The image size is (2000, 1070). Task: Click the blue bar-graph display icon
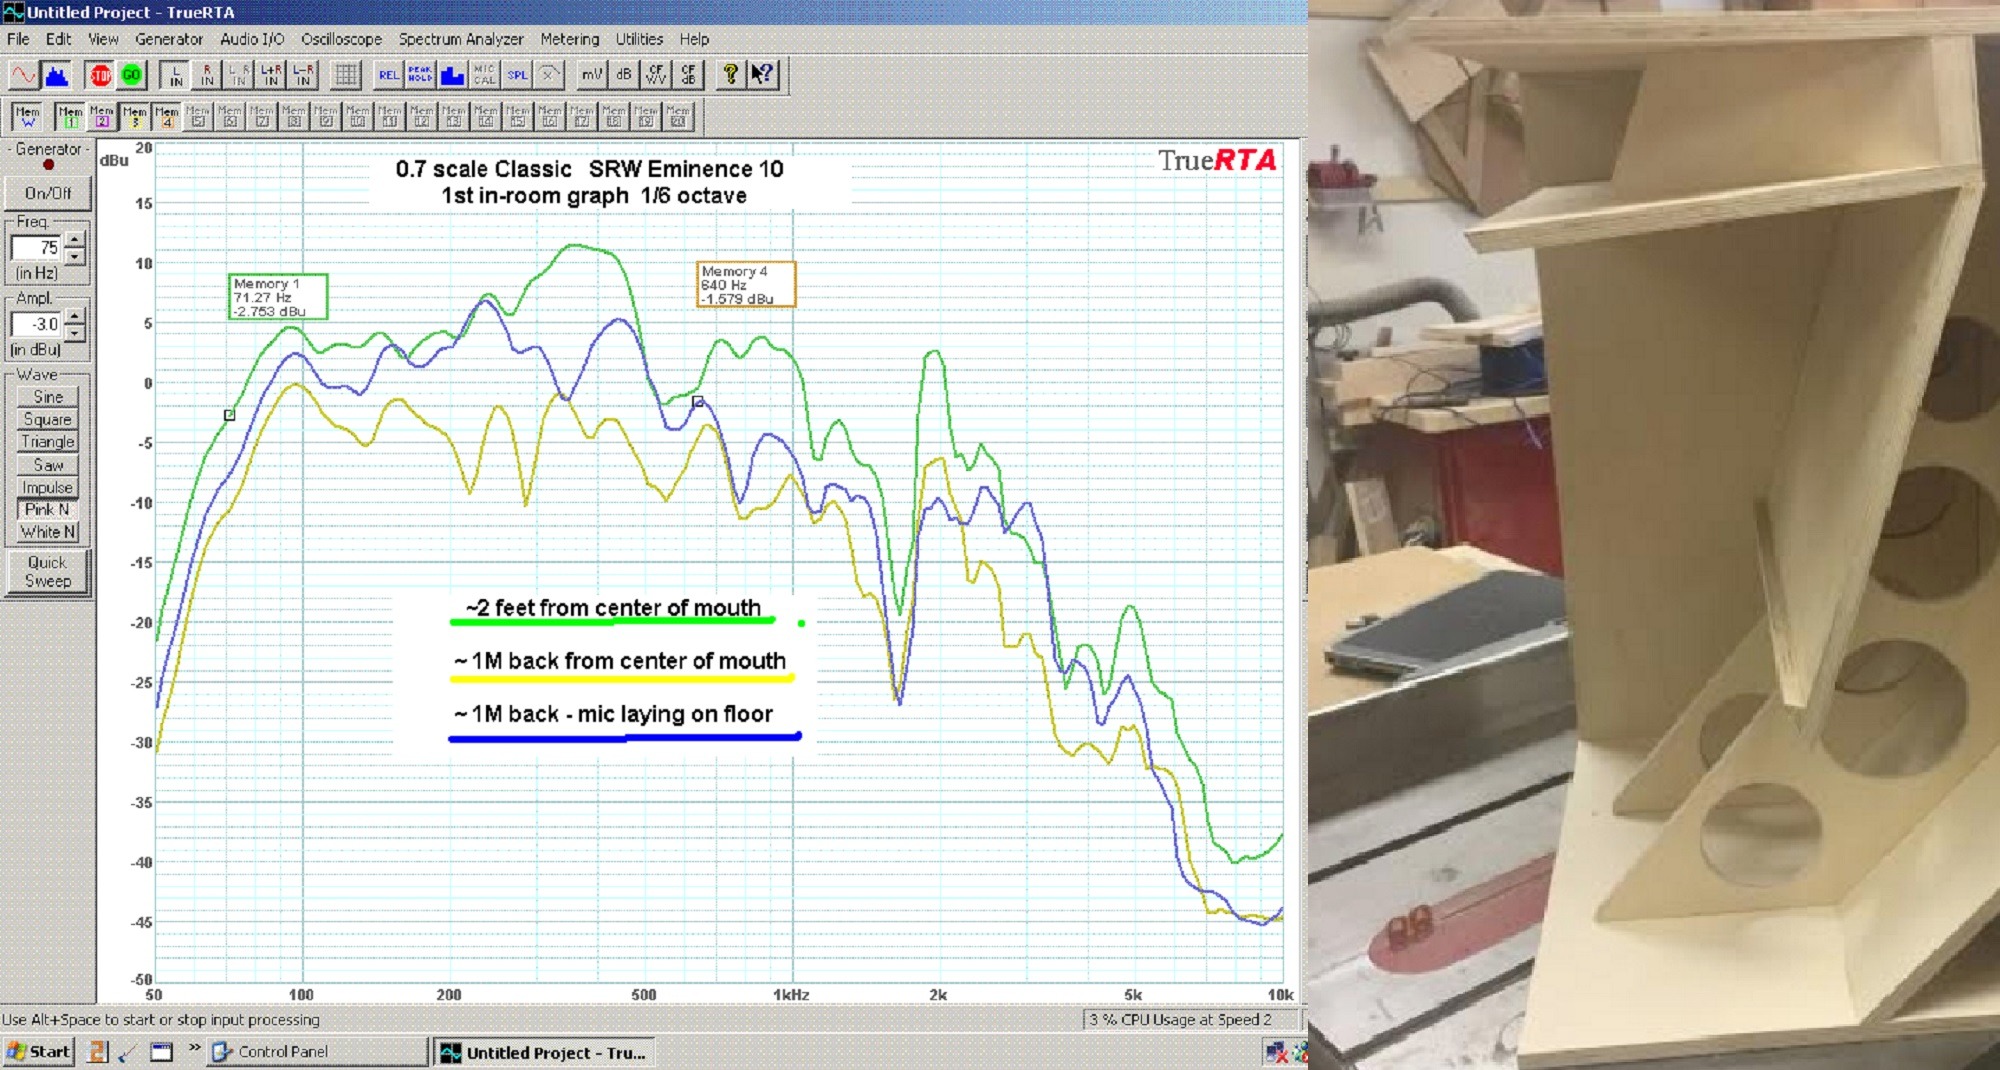(452, 75)
